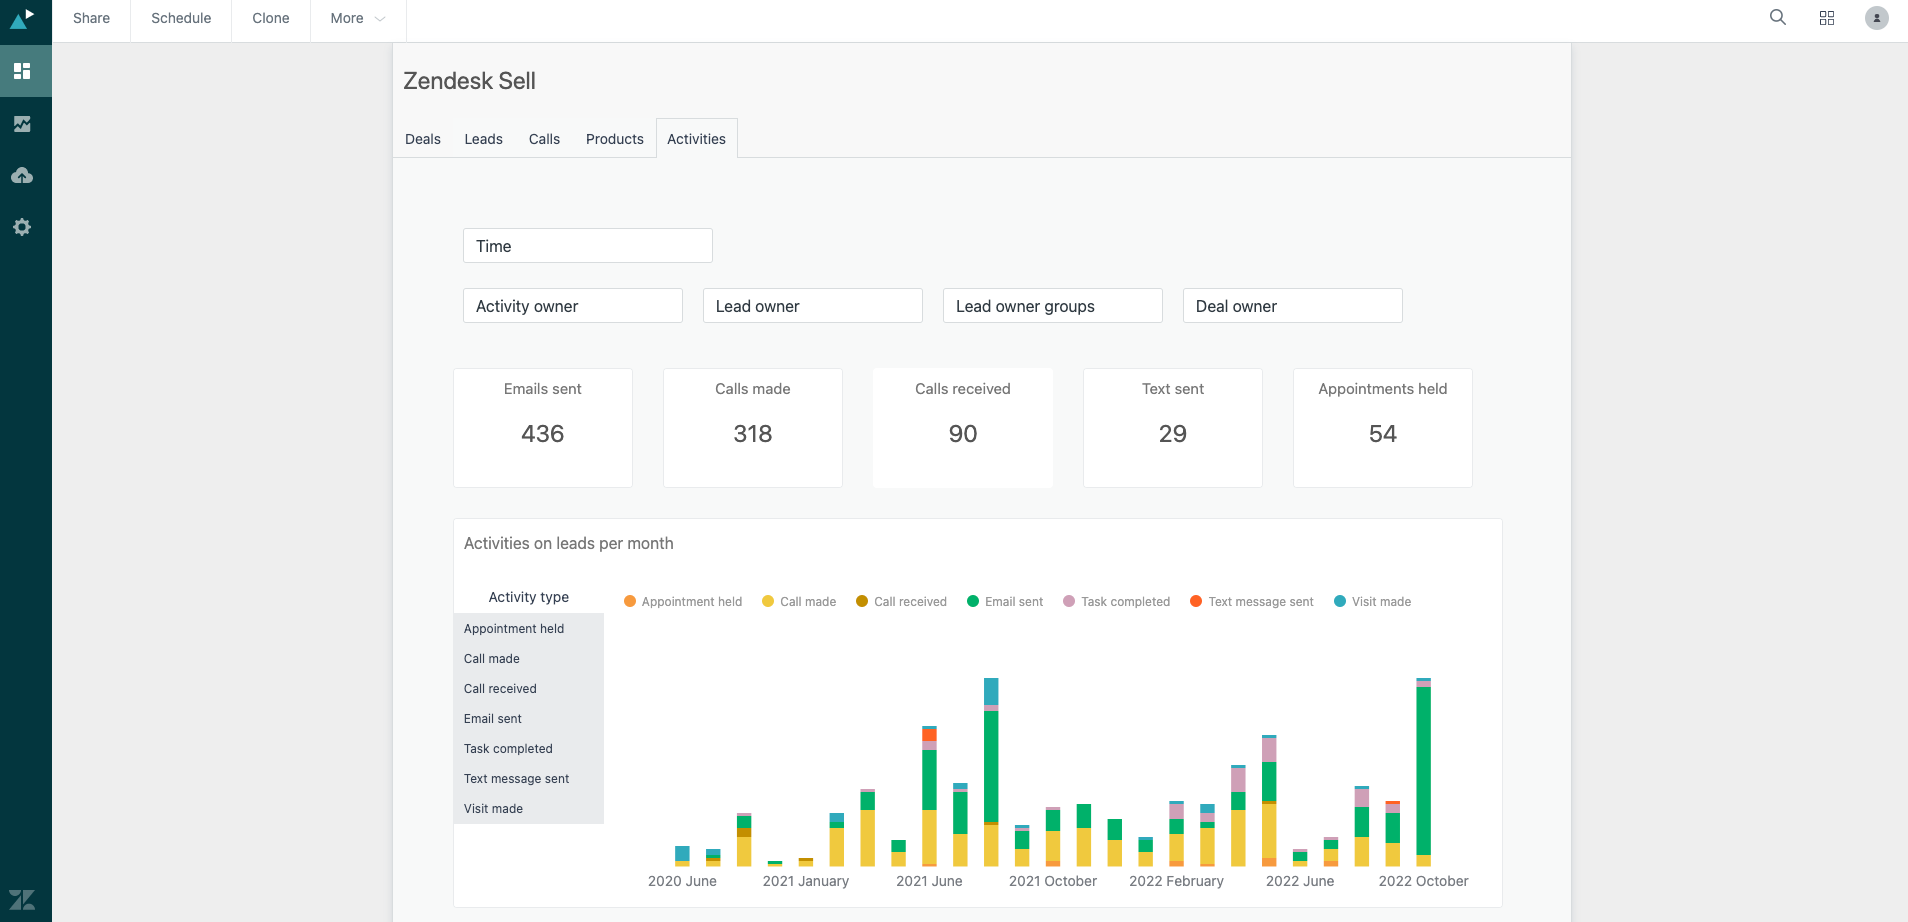The width and height of the screenshot is (1908, 922).
Task: Switch to the Deals tab
Action: [422, 139]
